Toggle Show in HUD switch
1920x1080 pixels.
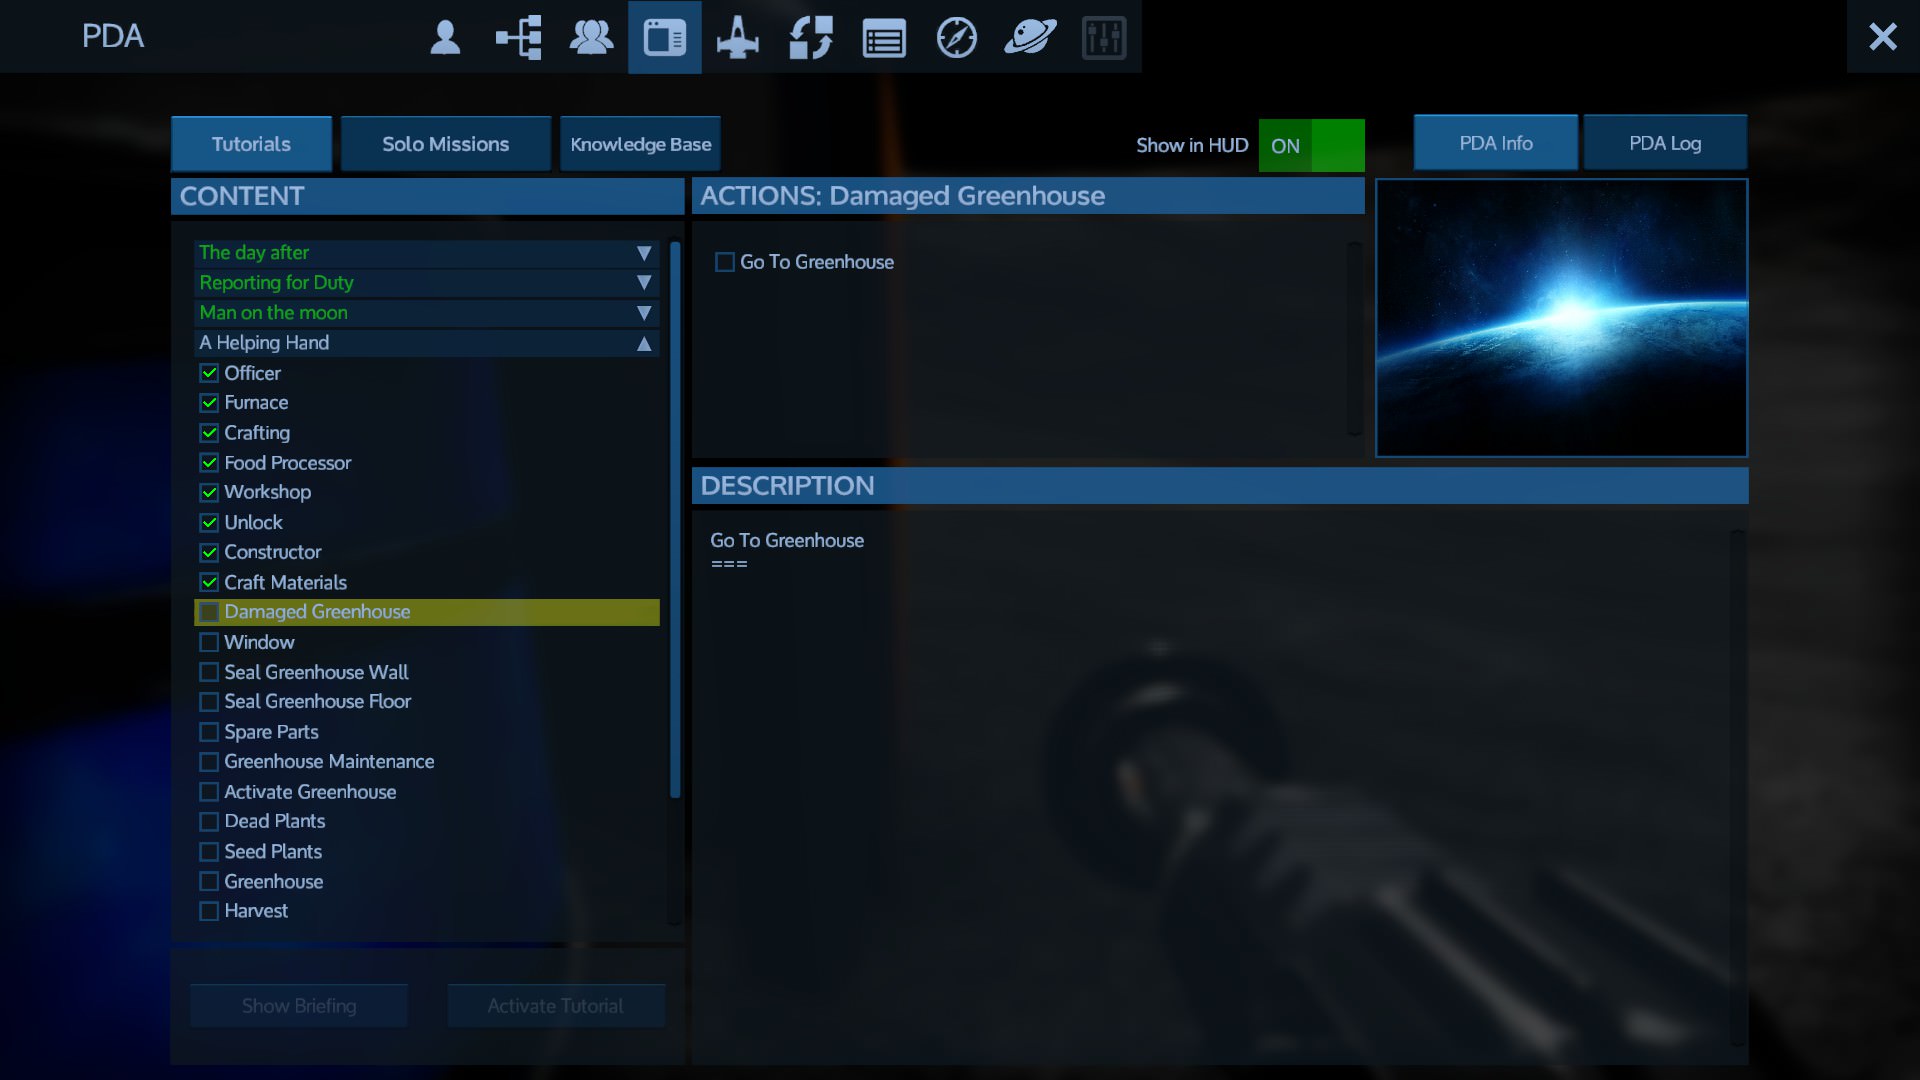click(1311, 146)
